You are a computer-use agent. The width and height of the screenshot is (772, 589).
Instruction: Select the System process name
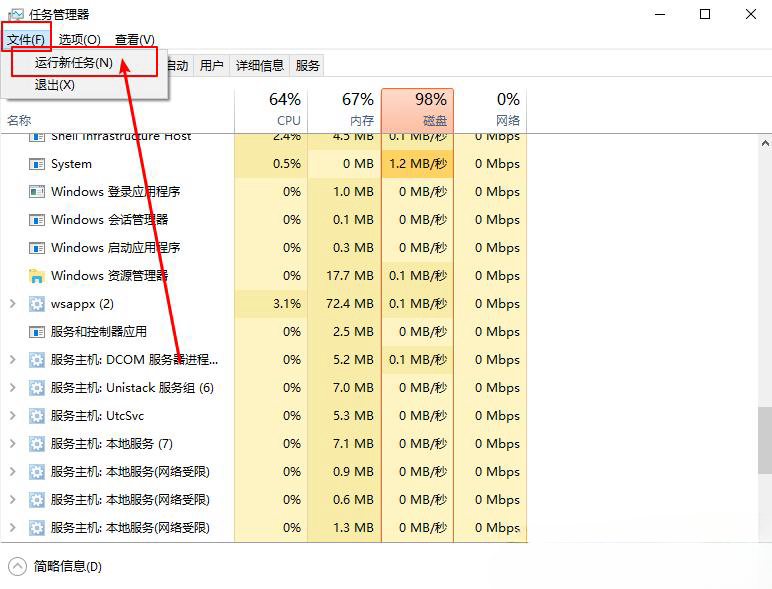click(71, 164)
